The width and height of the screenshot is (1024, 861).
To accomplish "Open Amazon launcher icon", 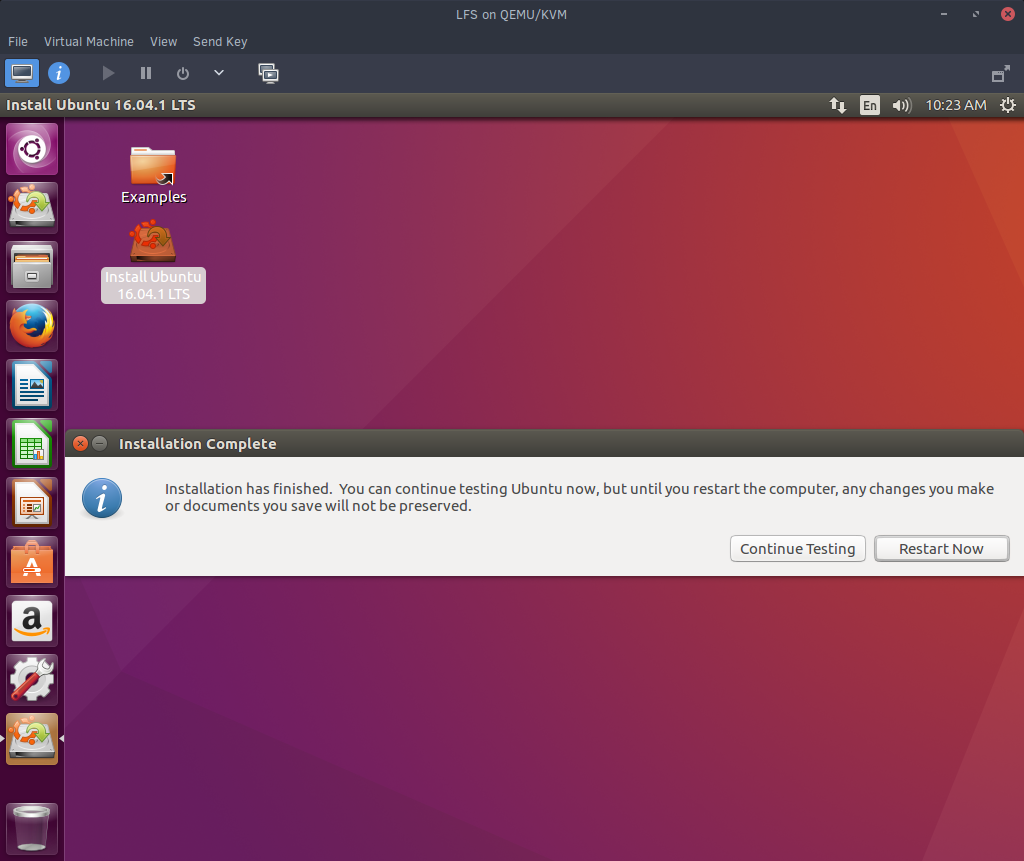I will (x=32, y=621).
